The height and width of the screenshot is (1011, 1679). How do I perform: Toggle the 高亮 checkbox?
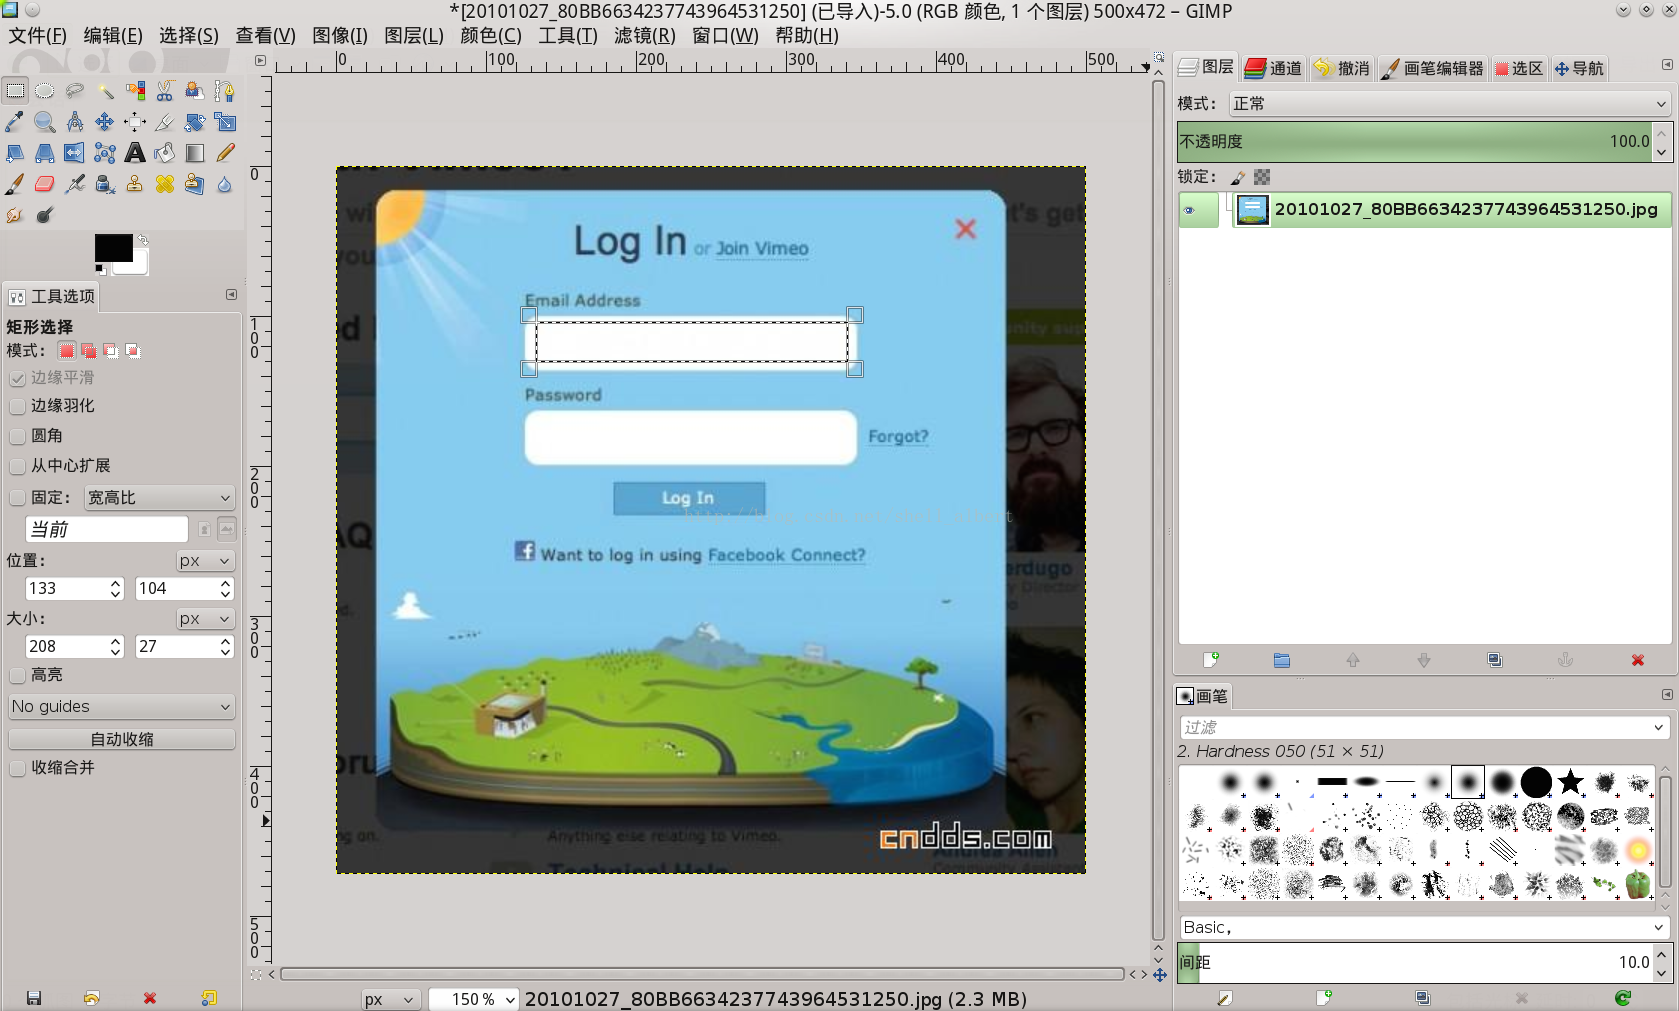[x=17, y=675]
